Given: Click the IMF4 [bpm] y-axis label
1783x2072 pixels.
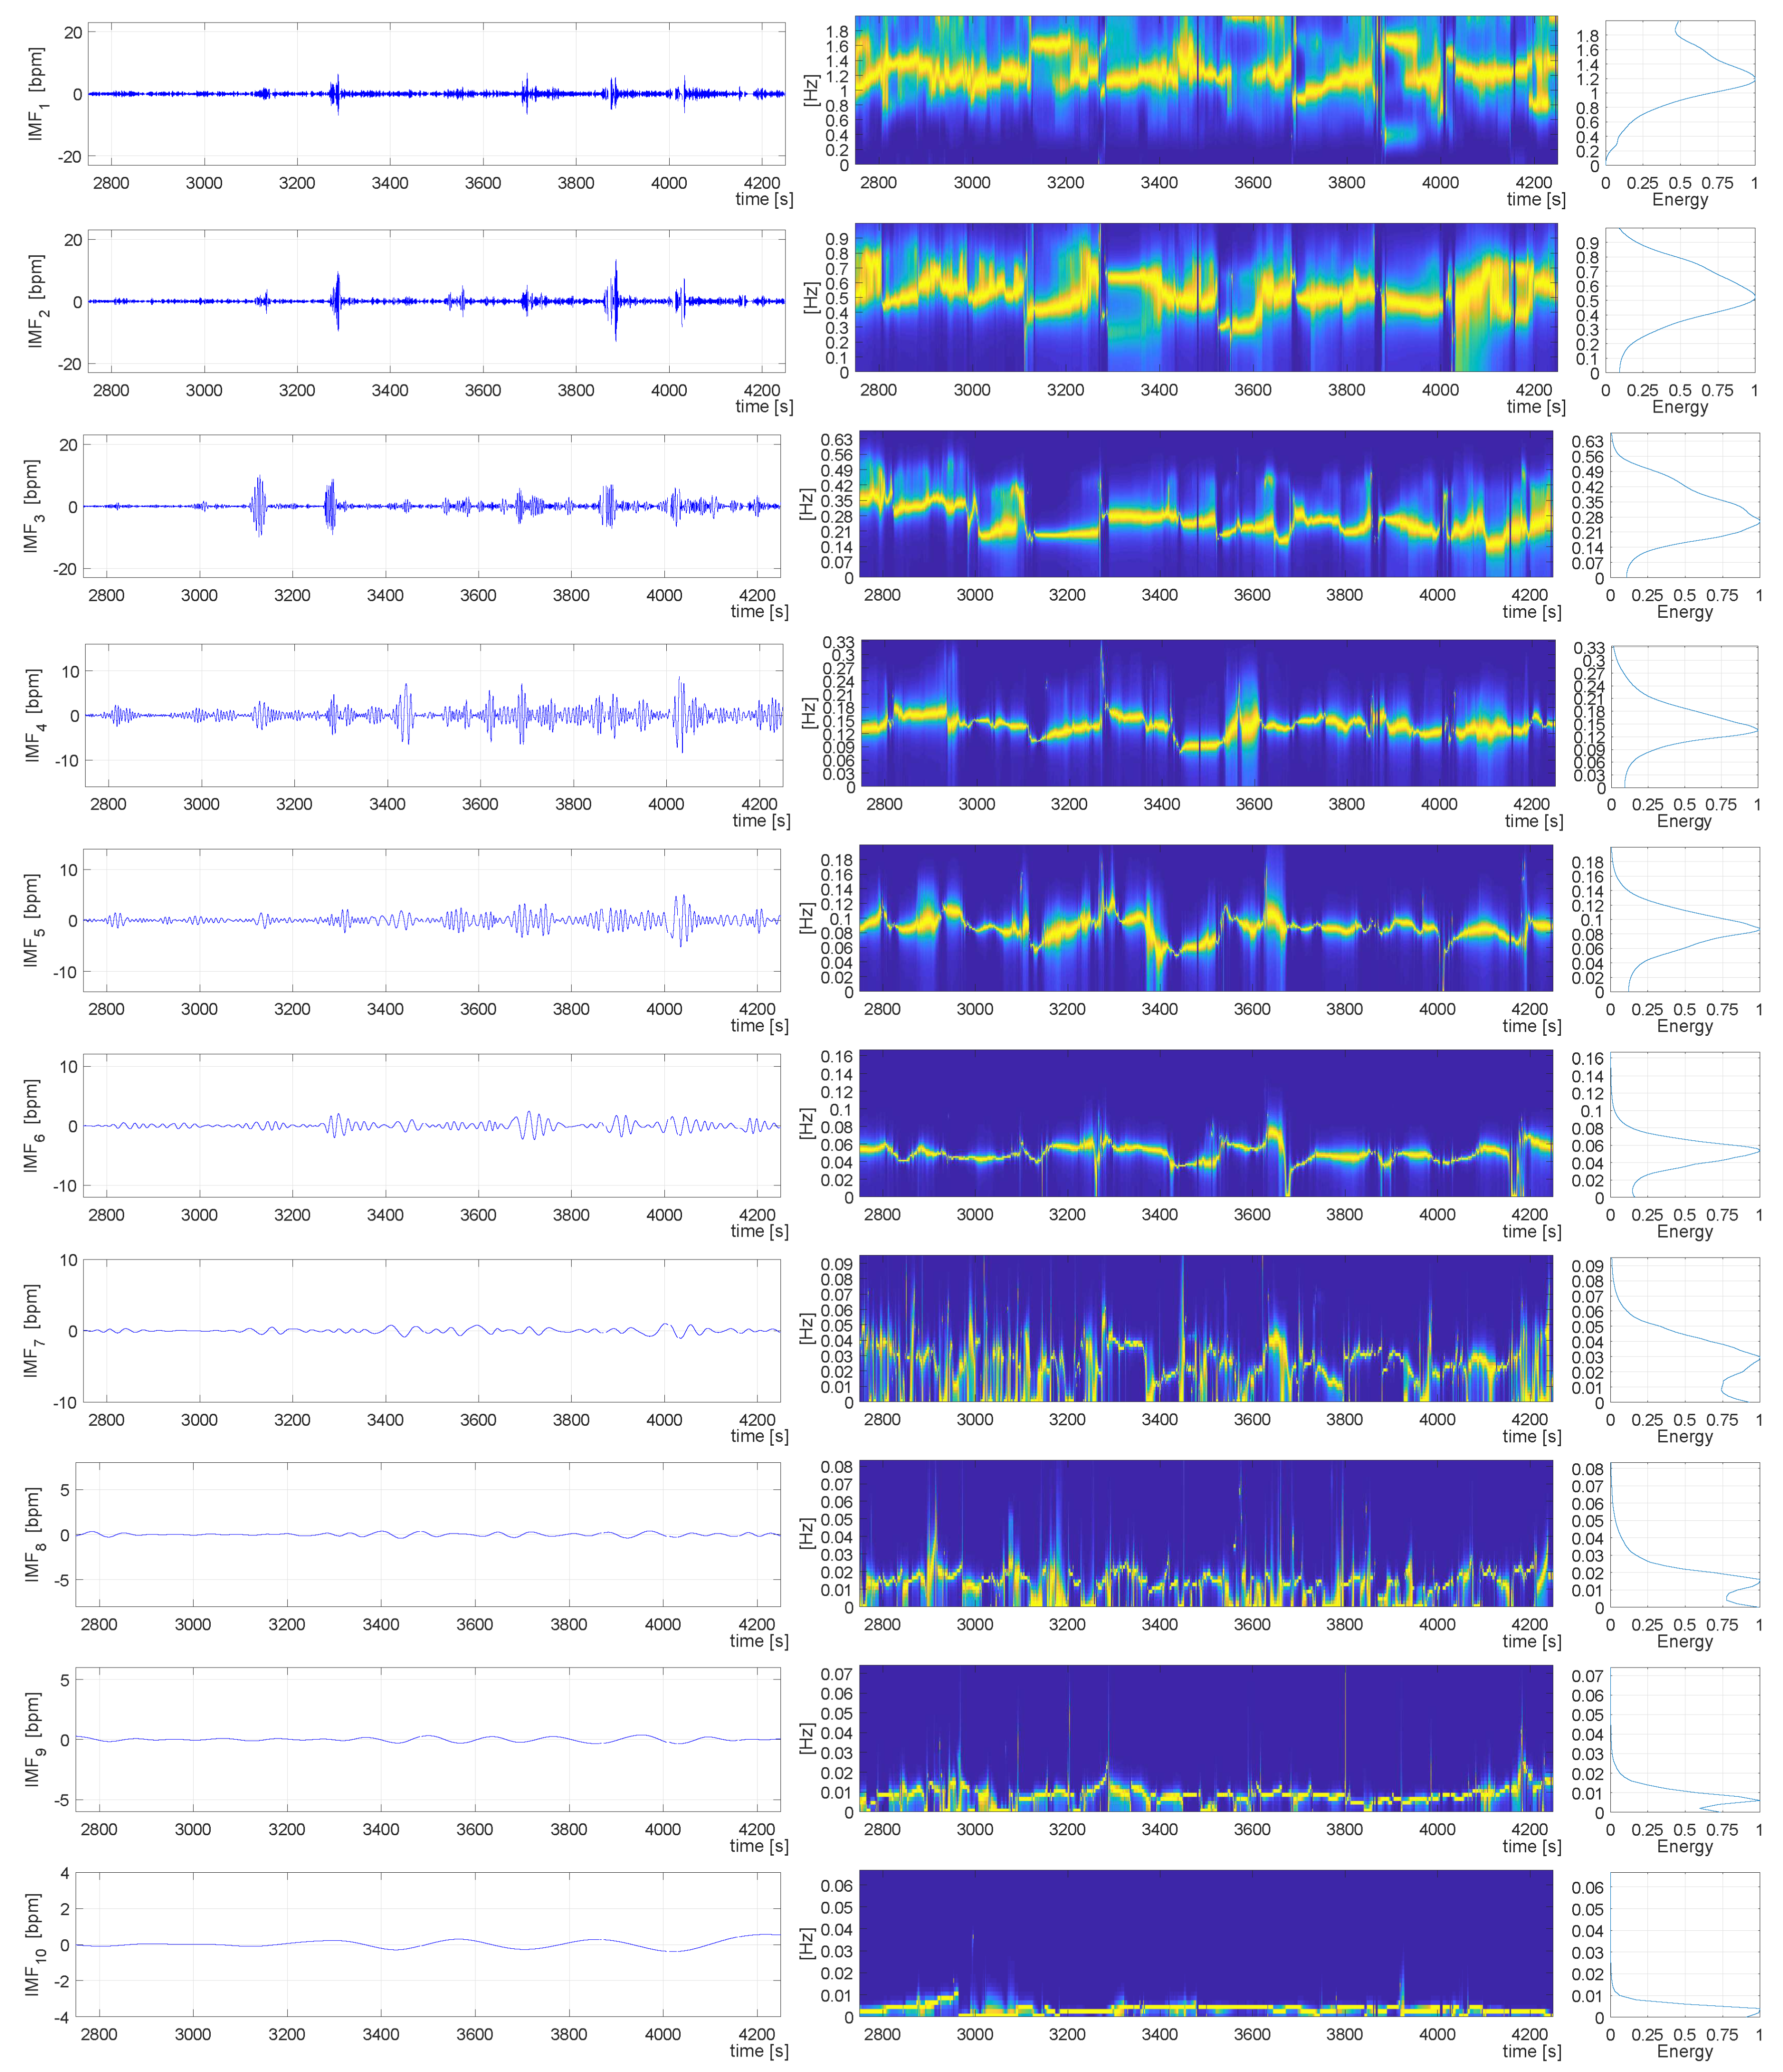Looking at the screenshot, I should tap(34, 715).
